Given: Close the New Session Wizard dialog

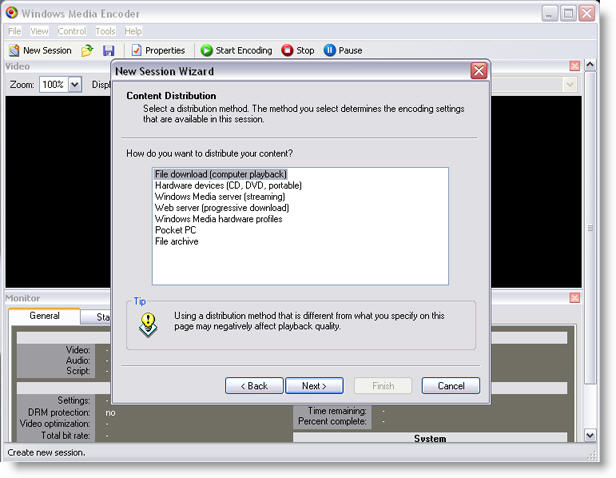Looking at the screenshot, I should pos(479,71).
